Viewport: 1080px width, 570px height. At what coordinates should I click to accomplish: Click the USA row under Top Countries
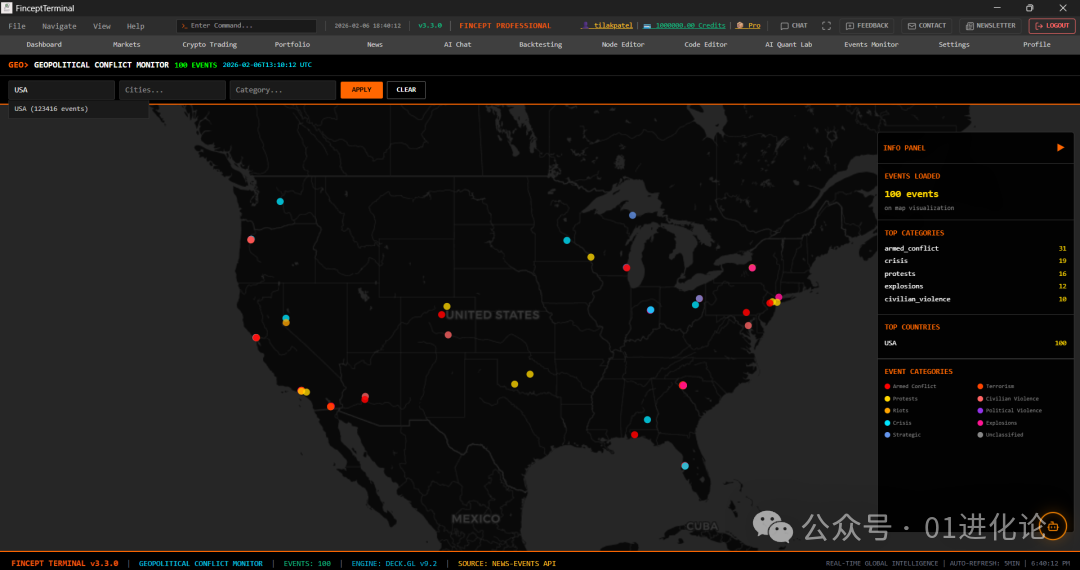pyautogui.click(x=975, y=343)
